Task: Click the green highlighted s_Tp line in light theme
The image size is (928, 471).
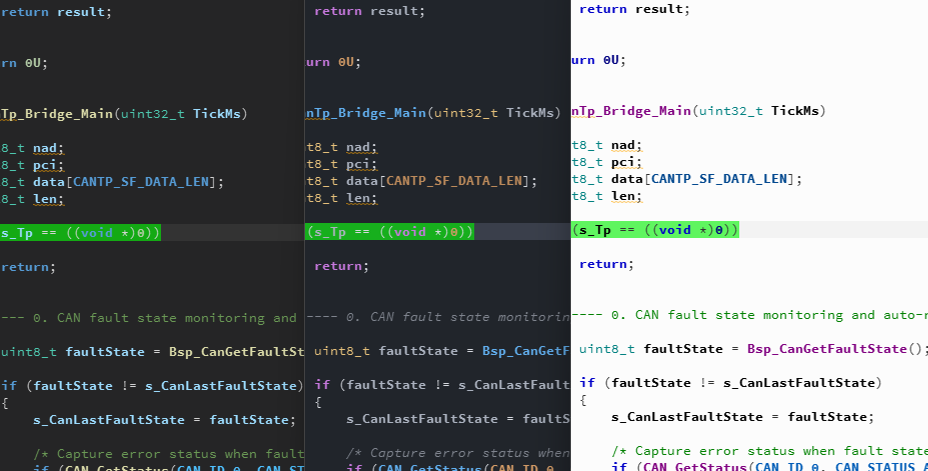Action: click(655, 230)
